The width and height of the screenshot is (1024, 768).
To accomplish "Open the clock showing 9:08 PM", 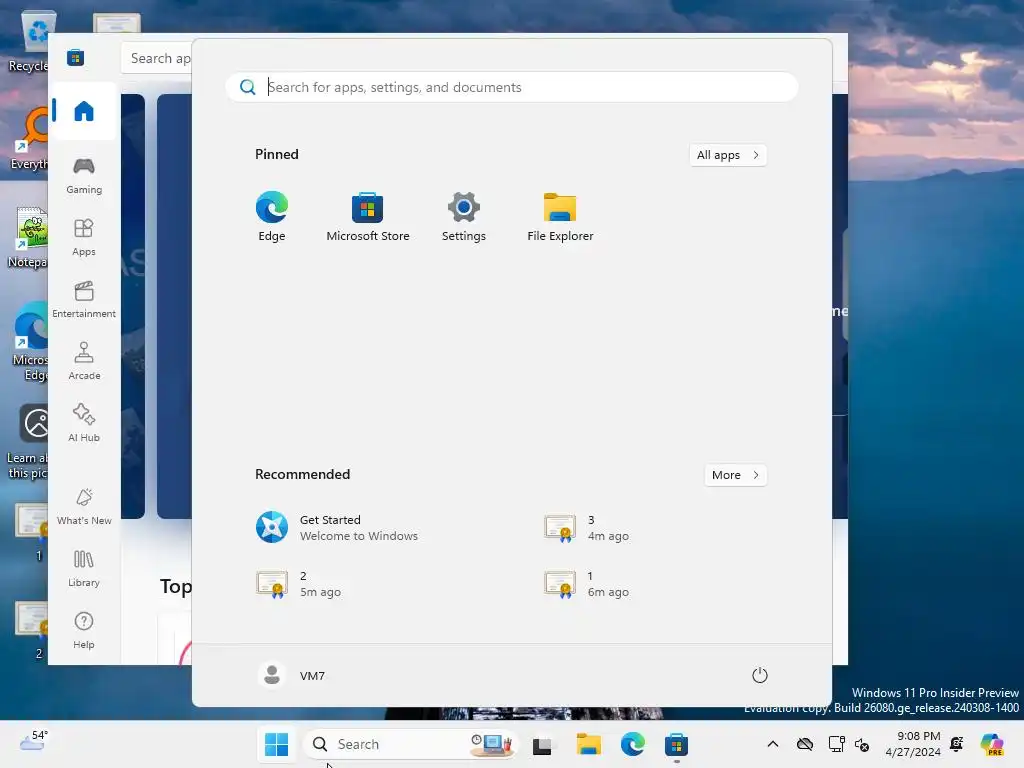I will pyautogui.click(x=913, y=744).
